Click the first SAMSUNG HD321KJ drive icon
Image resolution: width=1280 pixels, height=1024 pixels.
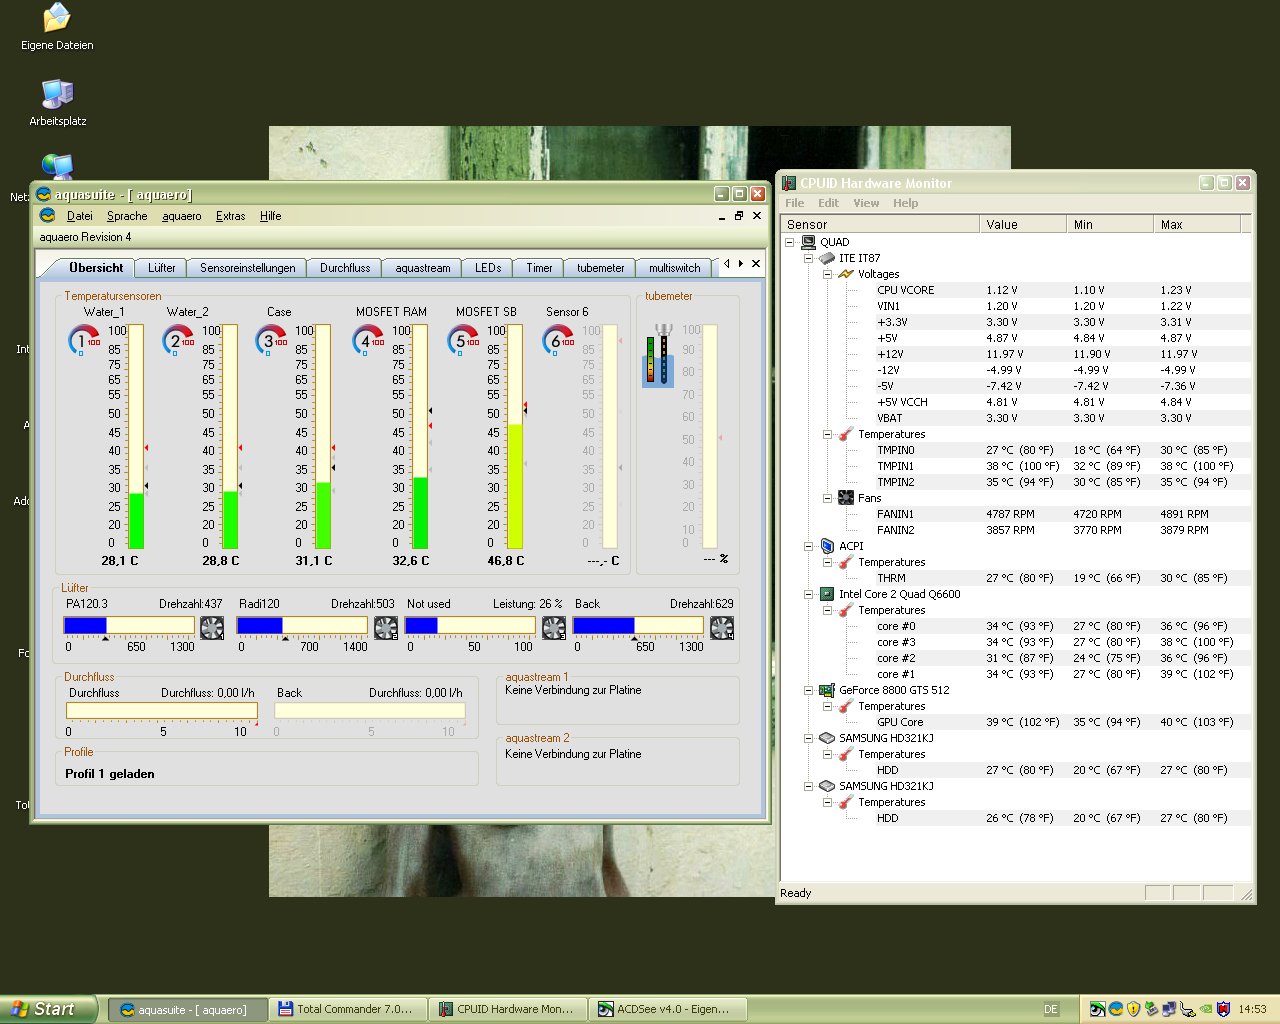[x=827, y=738]
